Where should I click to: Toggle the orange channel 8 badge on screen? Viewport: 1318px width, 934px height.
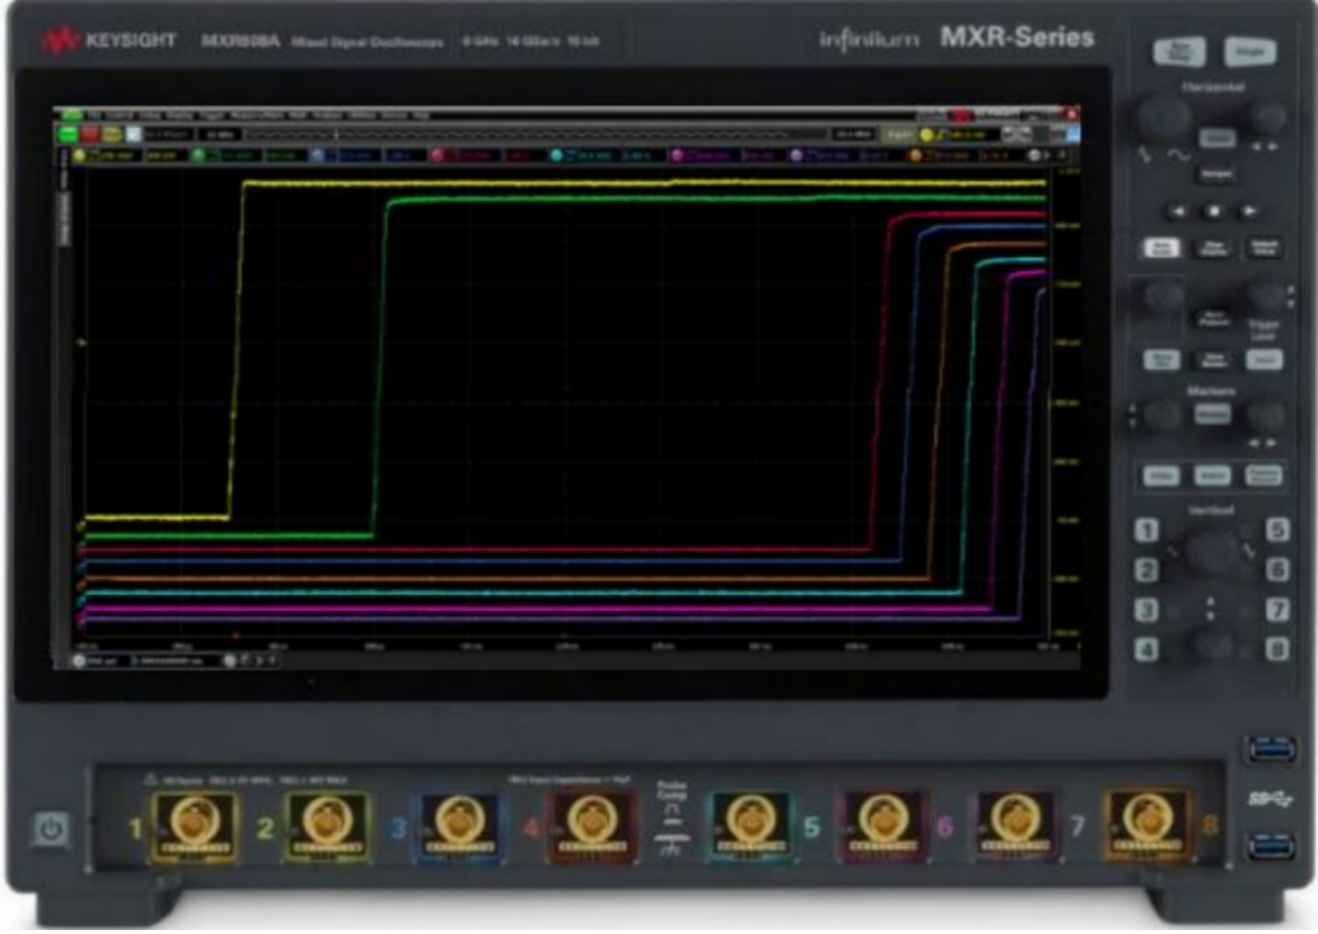pyautogui.click(x=915, y=156)
